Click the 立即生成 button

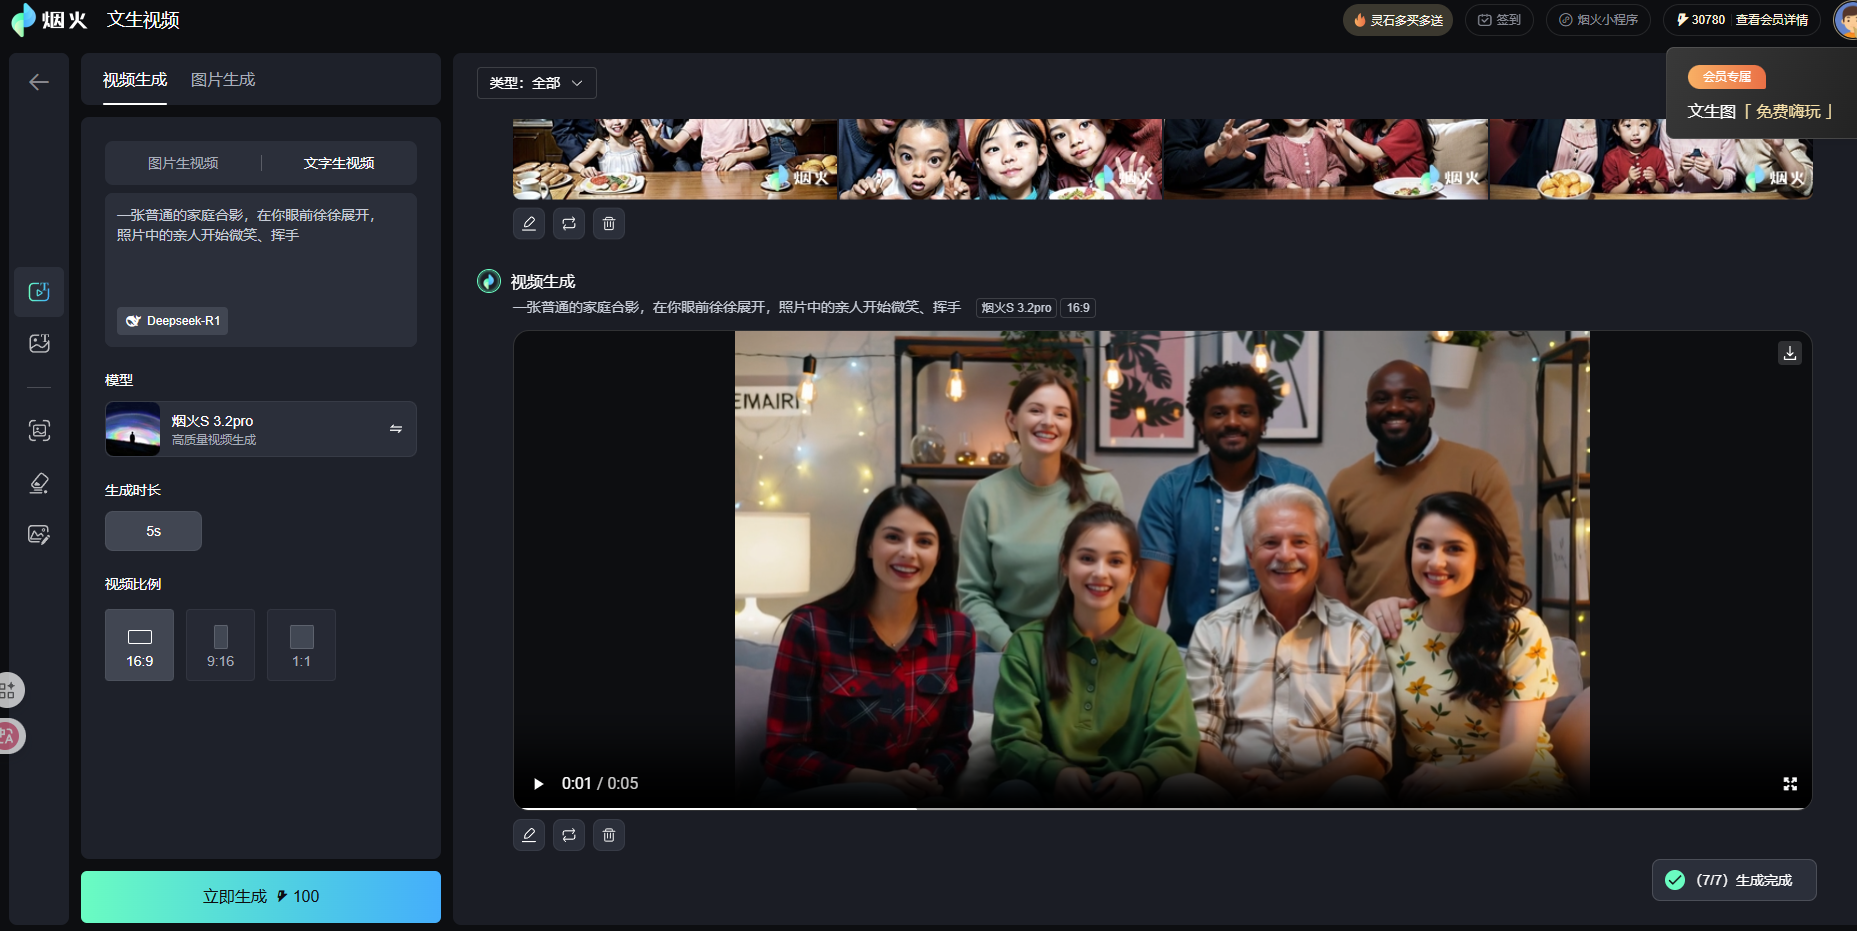[x=261, y=896]
